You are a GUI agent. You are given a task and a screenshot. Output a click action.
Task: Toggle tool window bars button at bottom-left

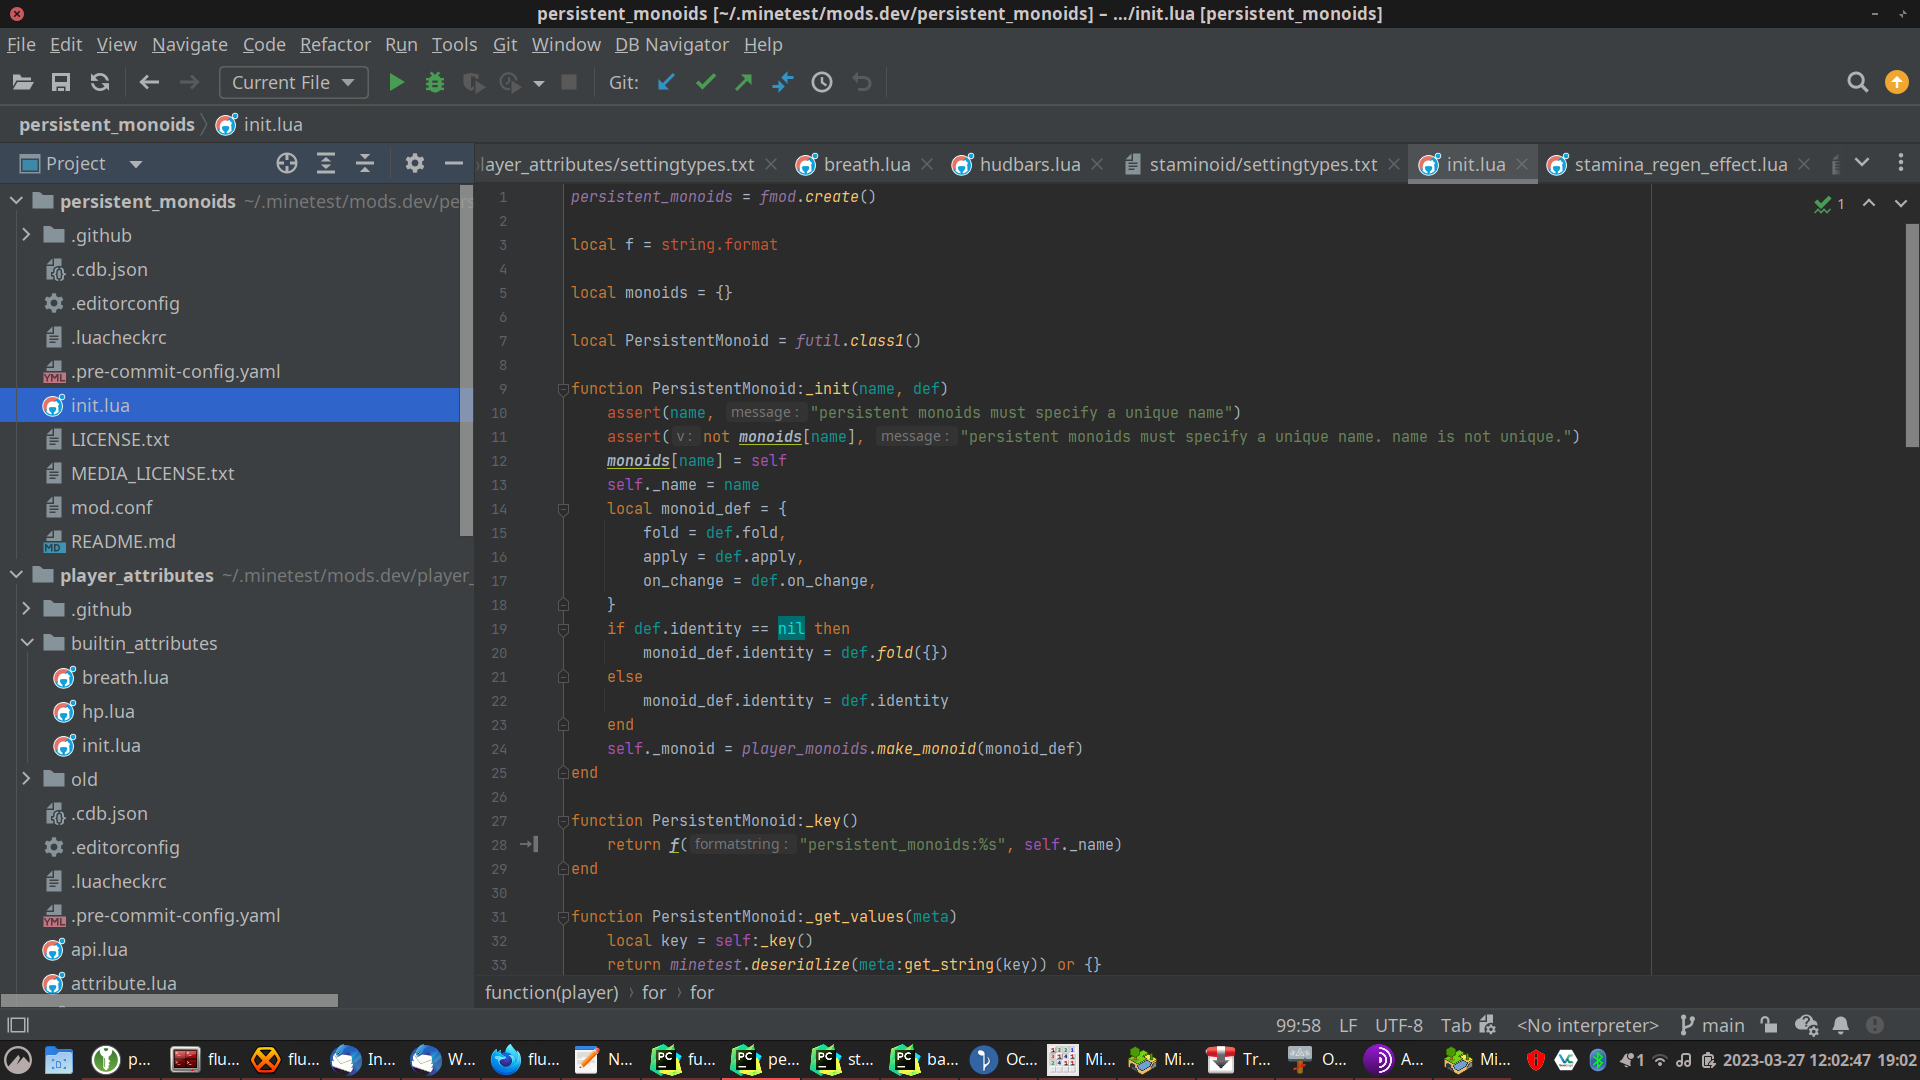[x=18, y=1025]
